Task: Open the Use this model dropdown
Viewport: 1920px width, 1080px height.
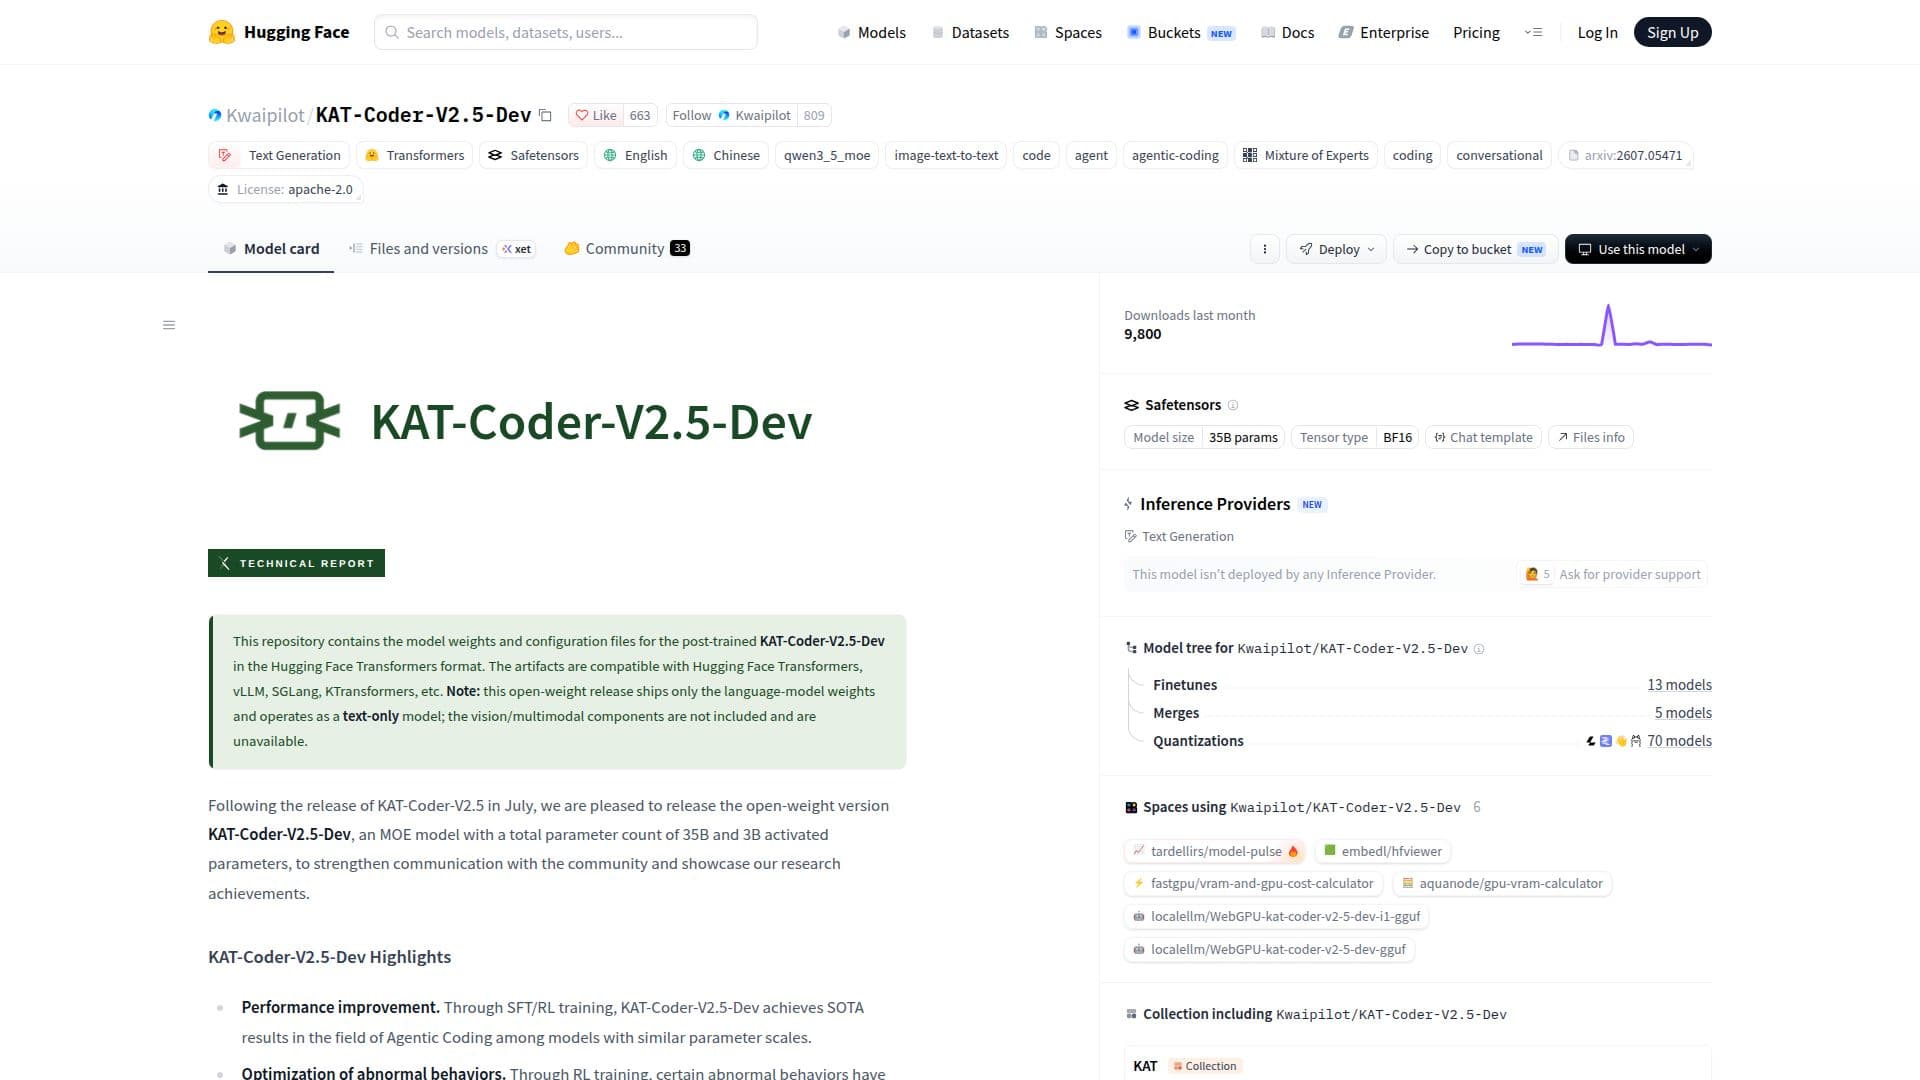Action: click(x=1638, y=249)
